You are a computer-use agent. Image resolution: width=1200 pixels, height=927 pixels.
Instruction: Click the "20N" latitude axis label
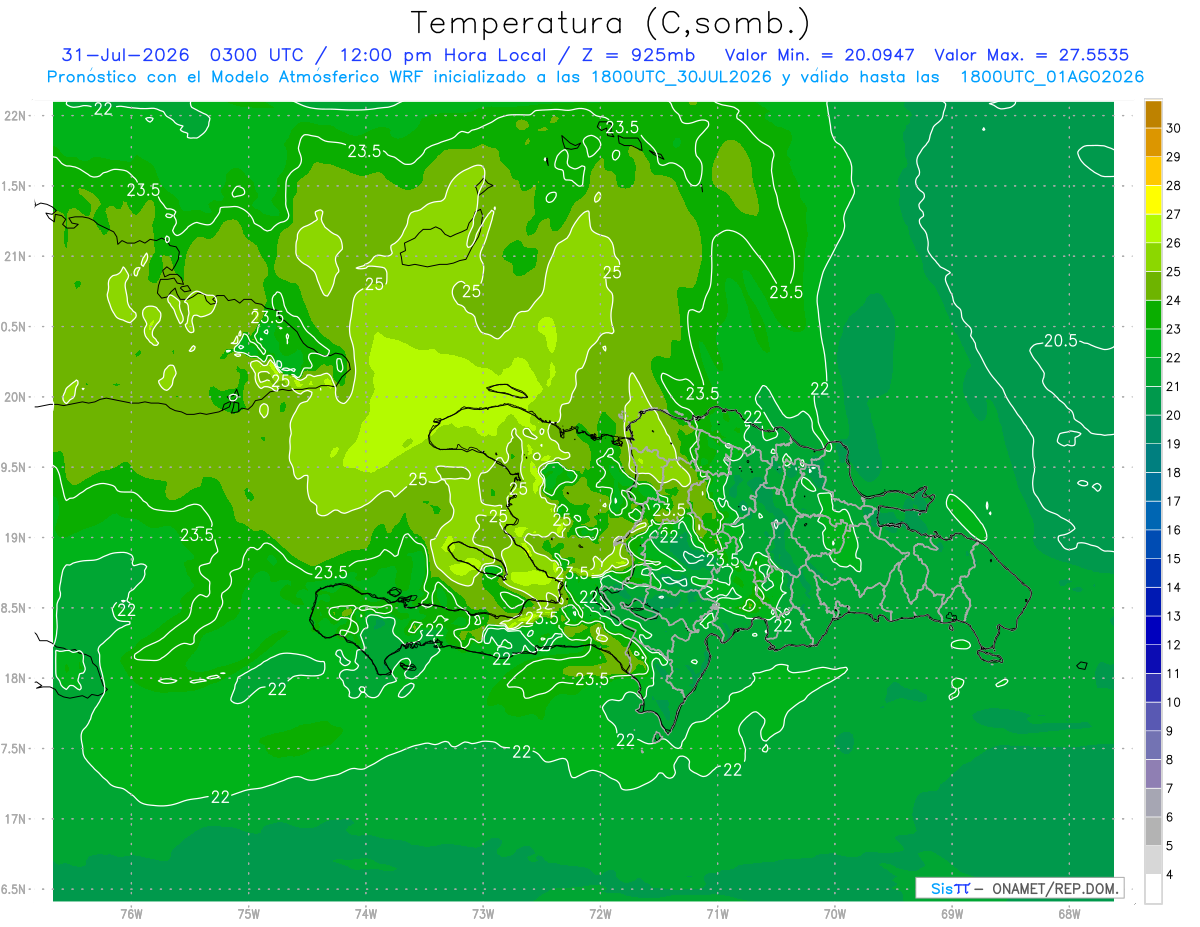[x=14, y=397]
